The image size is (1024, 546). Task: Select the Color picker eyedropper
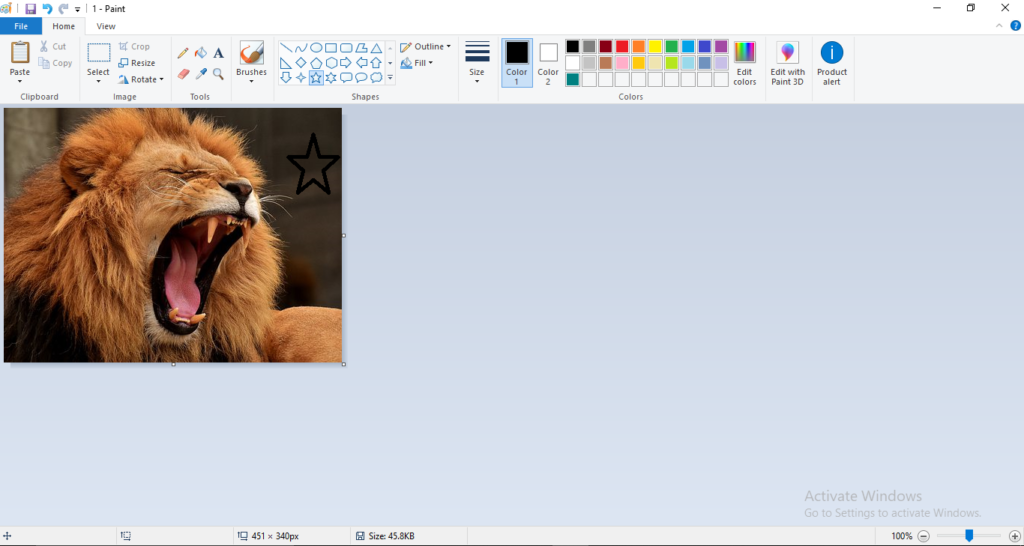pos(200,74)
